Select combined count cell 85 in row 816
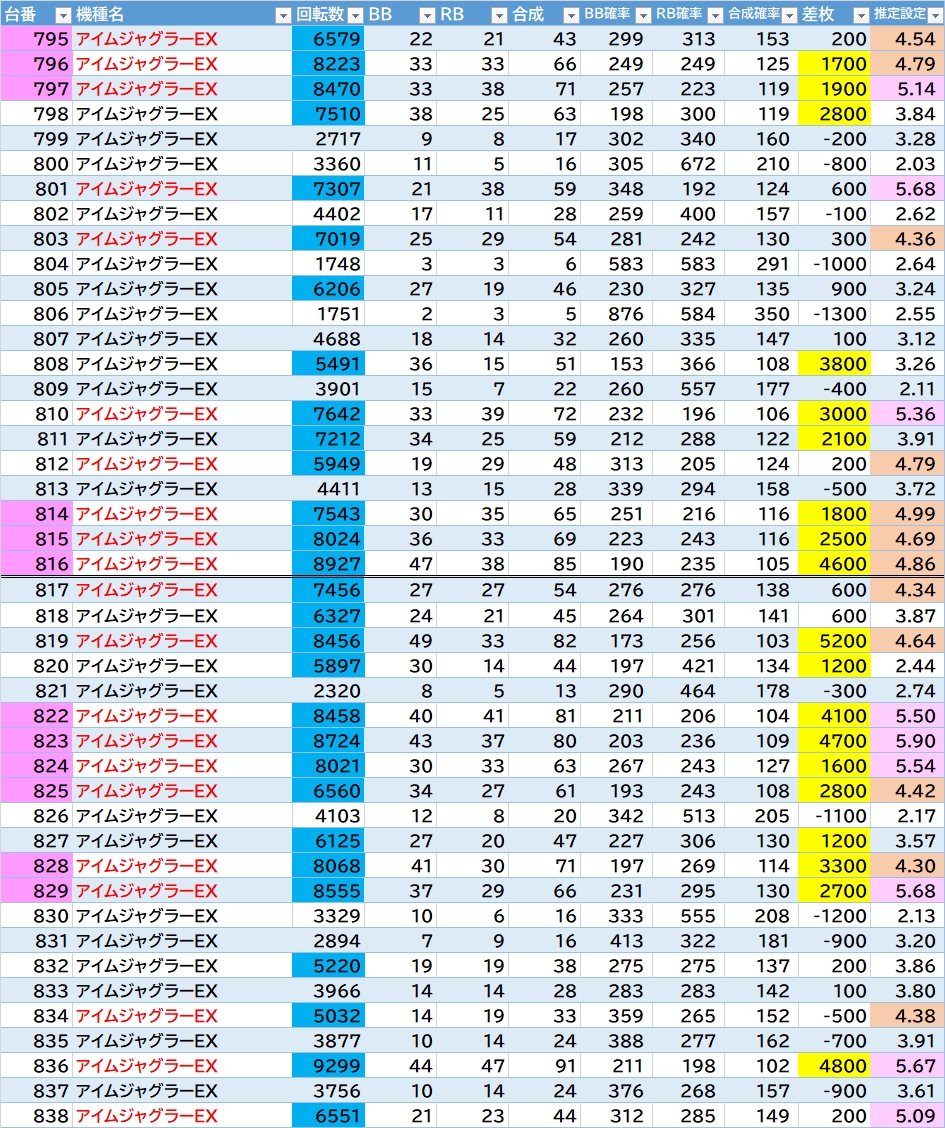This screenshot has height=1128, width=945. 544,564
